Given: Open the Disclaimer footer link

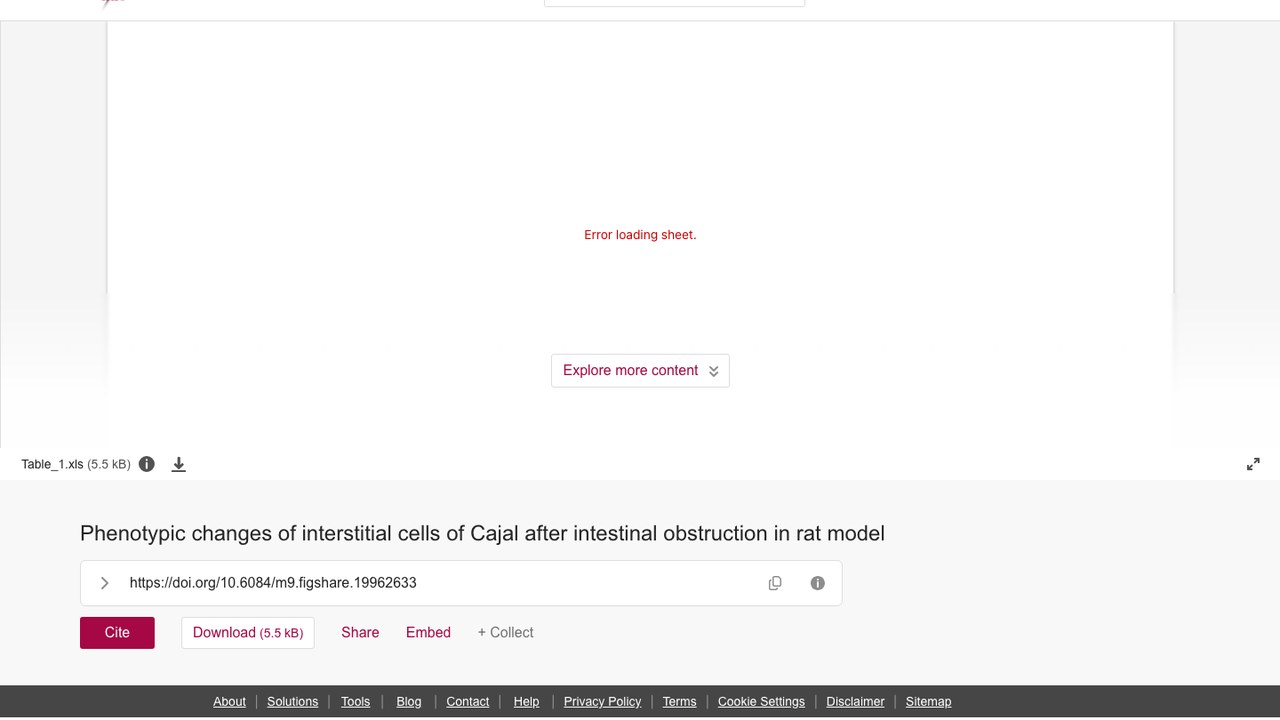Looking at the screenshot, I should pyautogui.click(x=855, y=702).
